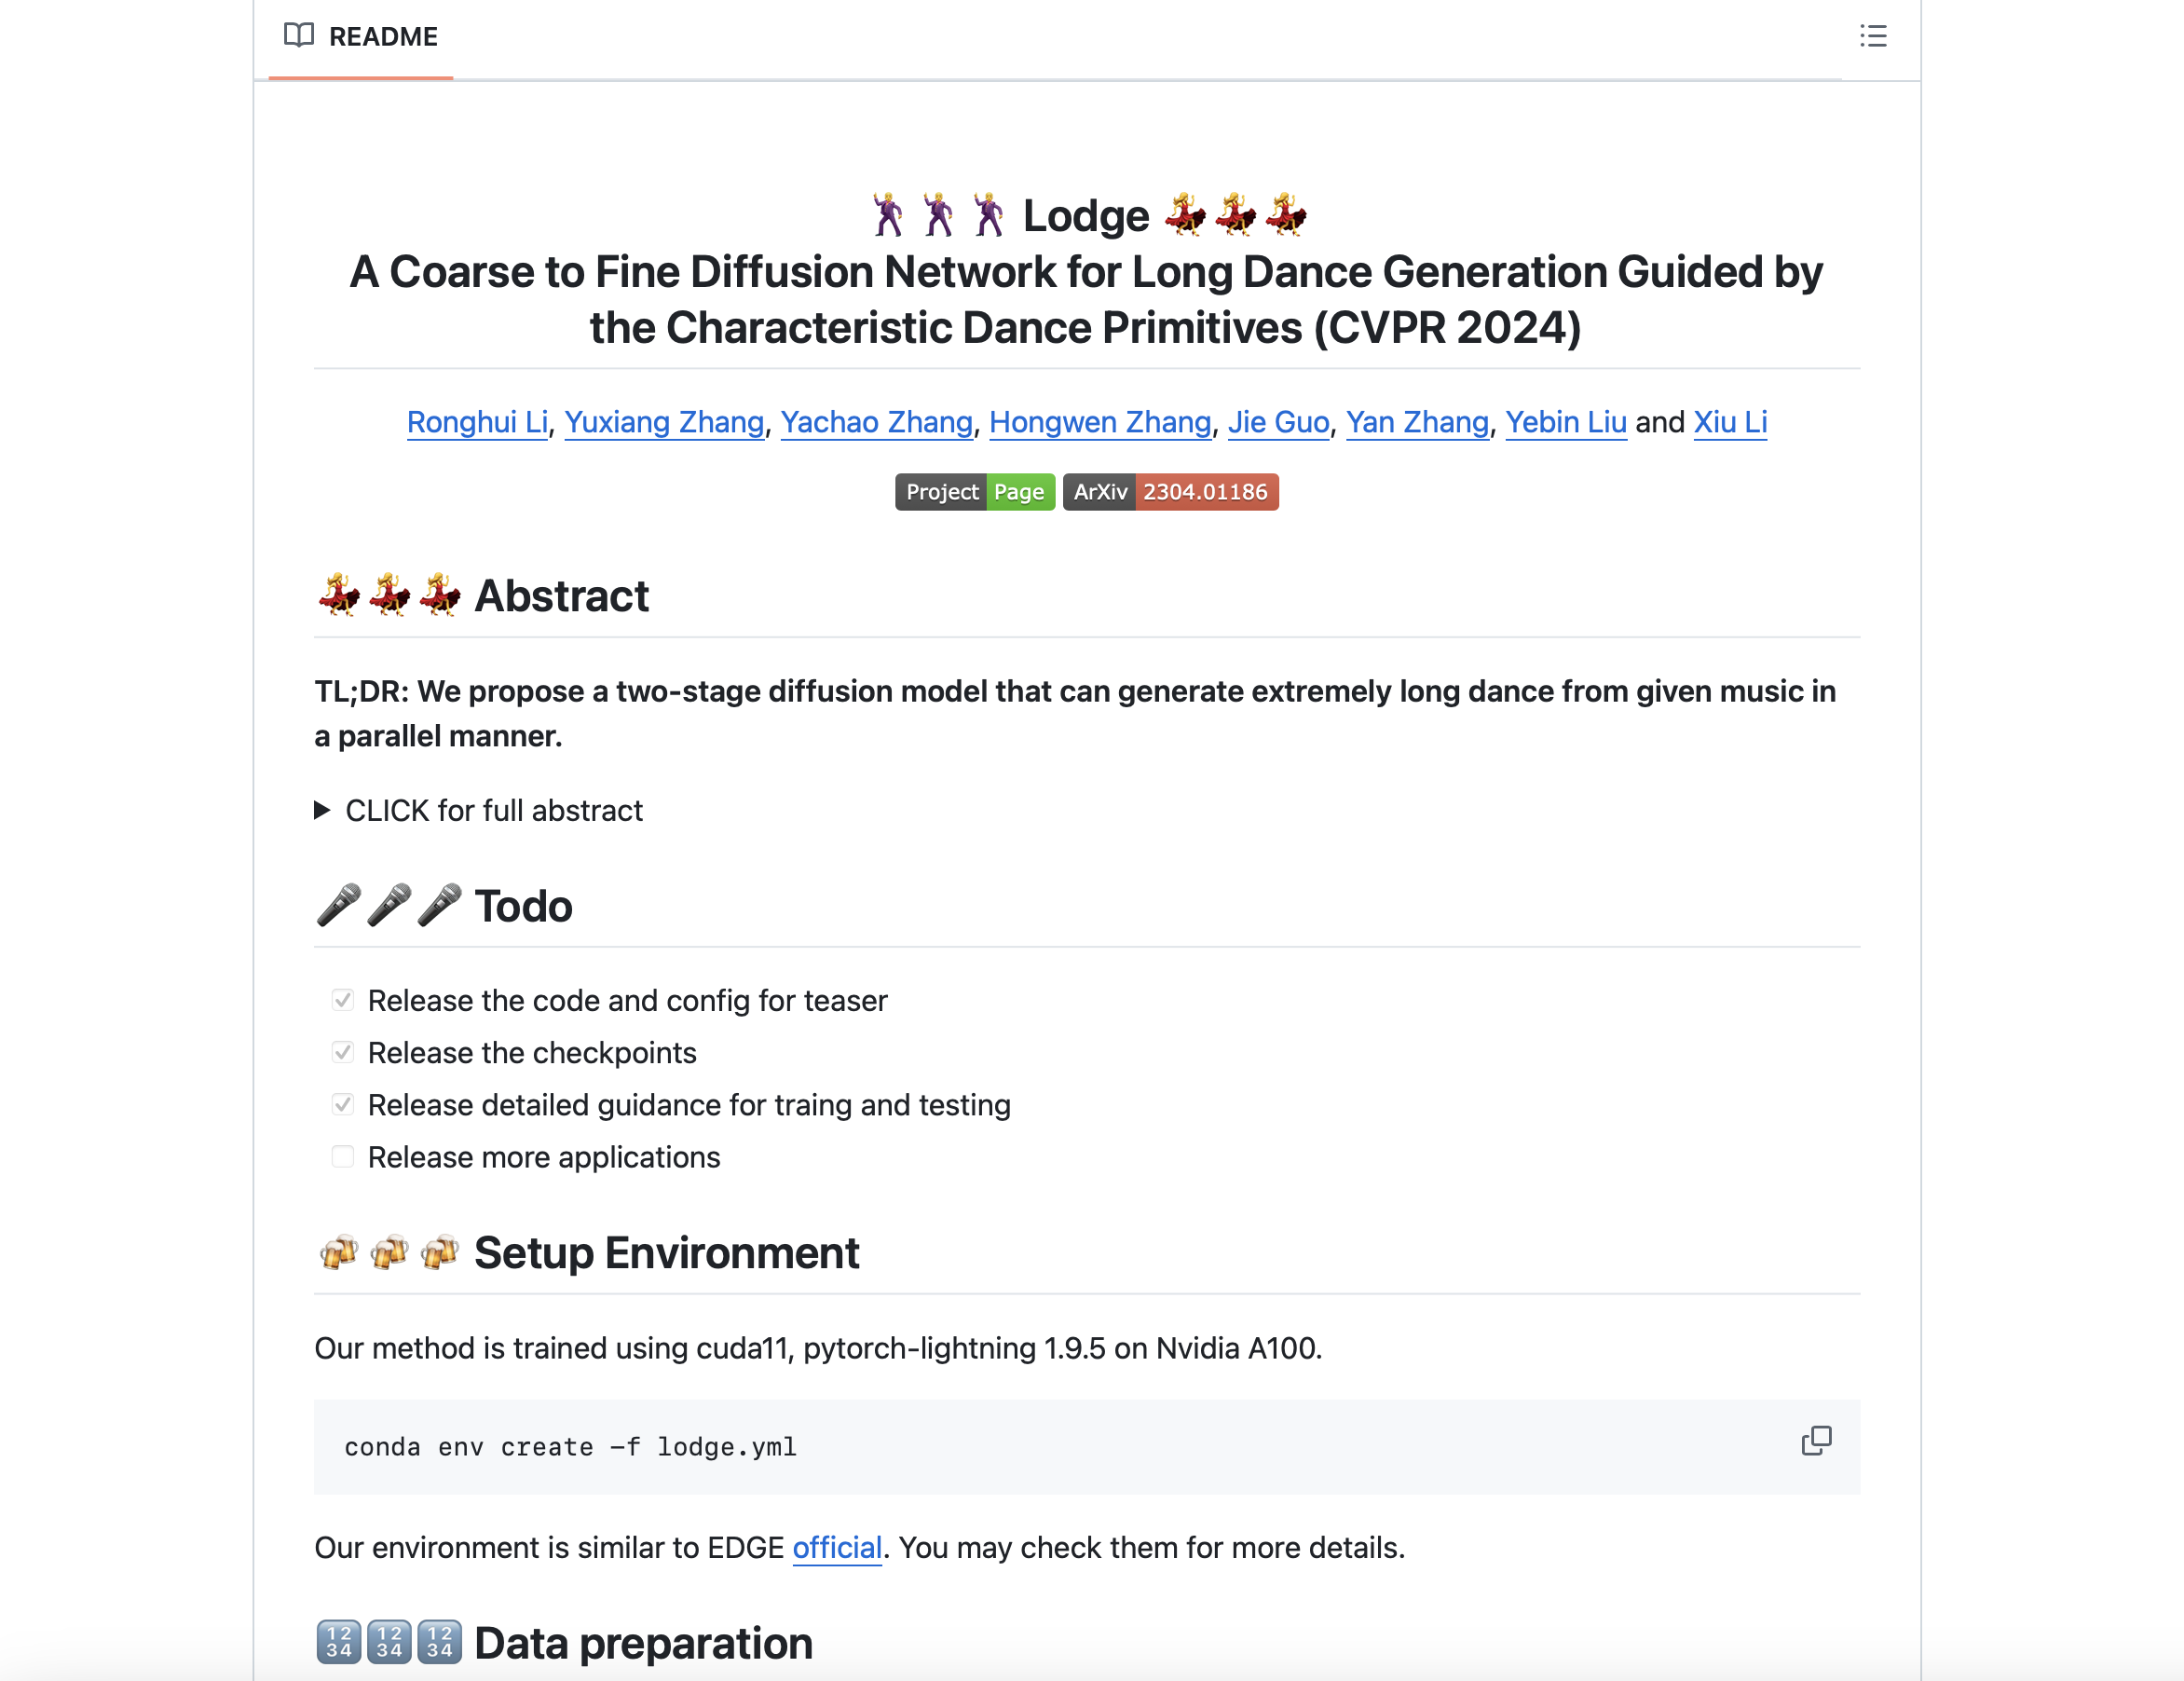Click the README book icon

pos(298,36)
